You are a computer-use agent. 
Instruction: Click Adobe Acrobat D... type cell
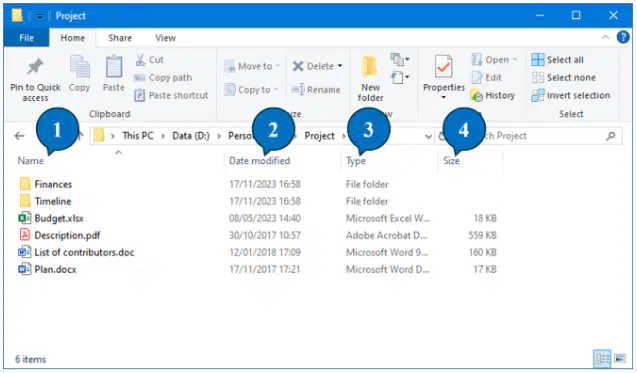click(386, 235)
